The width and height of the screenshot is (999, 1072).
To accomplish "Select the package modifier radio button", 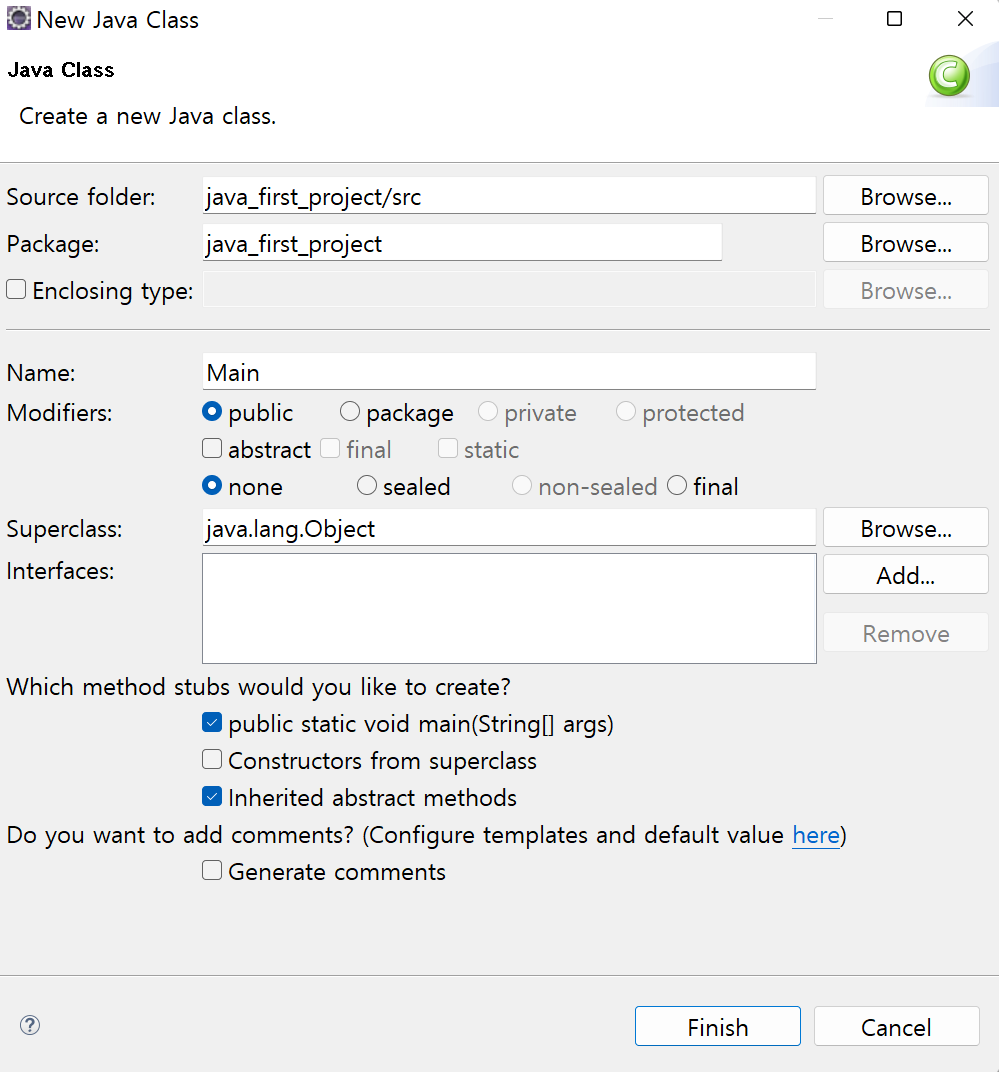I will [x=349, y=412].
